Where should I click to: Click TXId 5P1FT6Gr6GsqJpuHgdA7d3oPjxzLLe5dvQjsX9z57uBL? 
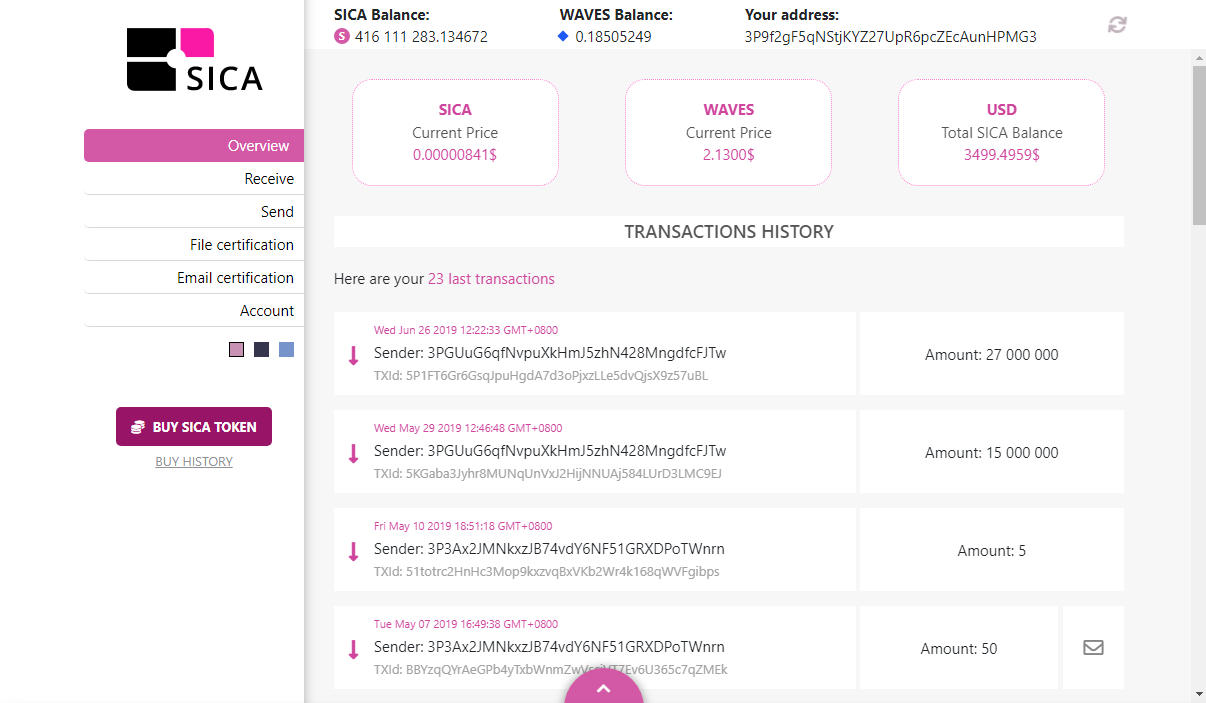click(541, 376)
